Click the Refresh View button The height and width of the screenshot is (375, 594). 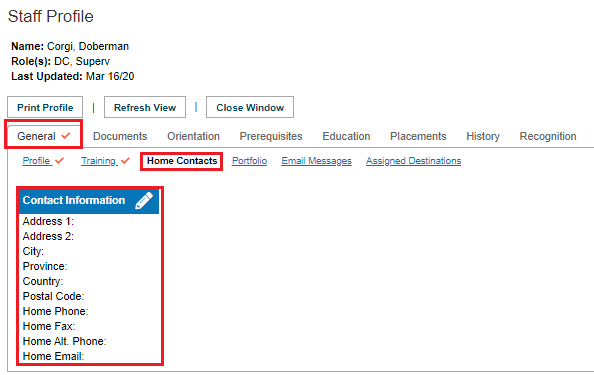(x=145, y=107)
